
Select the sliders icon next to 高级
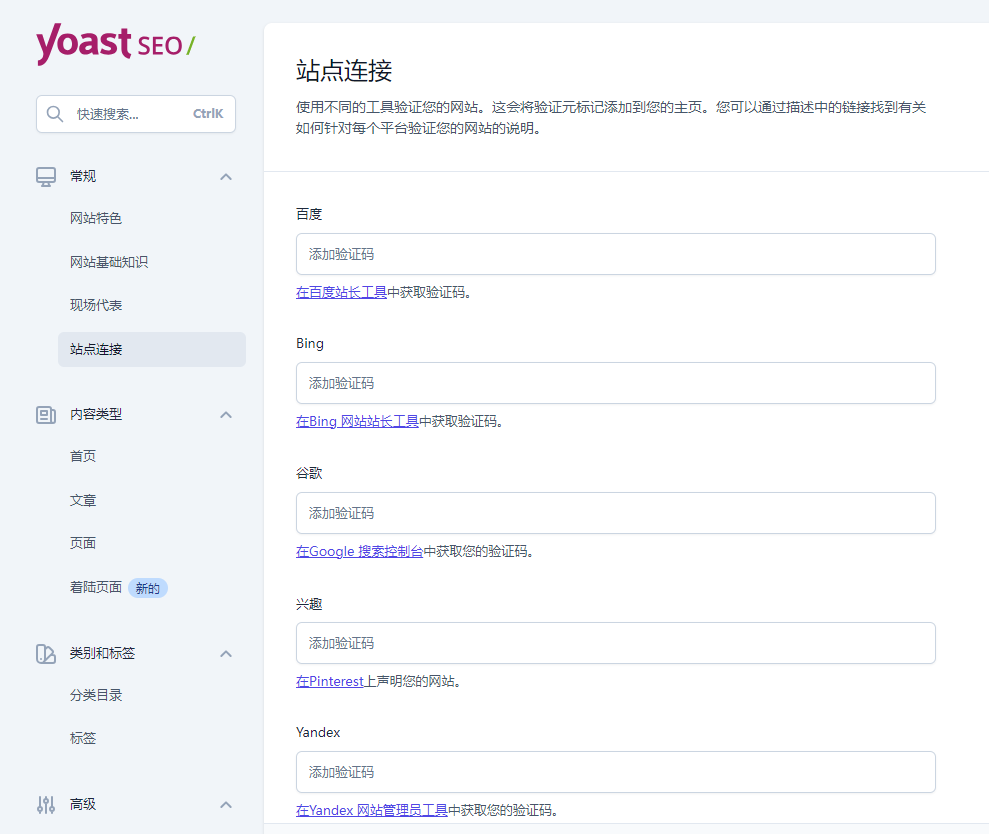coord(45,805)
